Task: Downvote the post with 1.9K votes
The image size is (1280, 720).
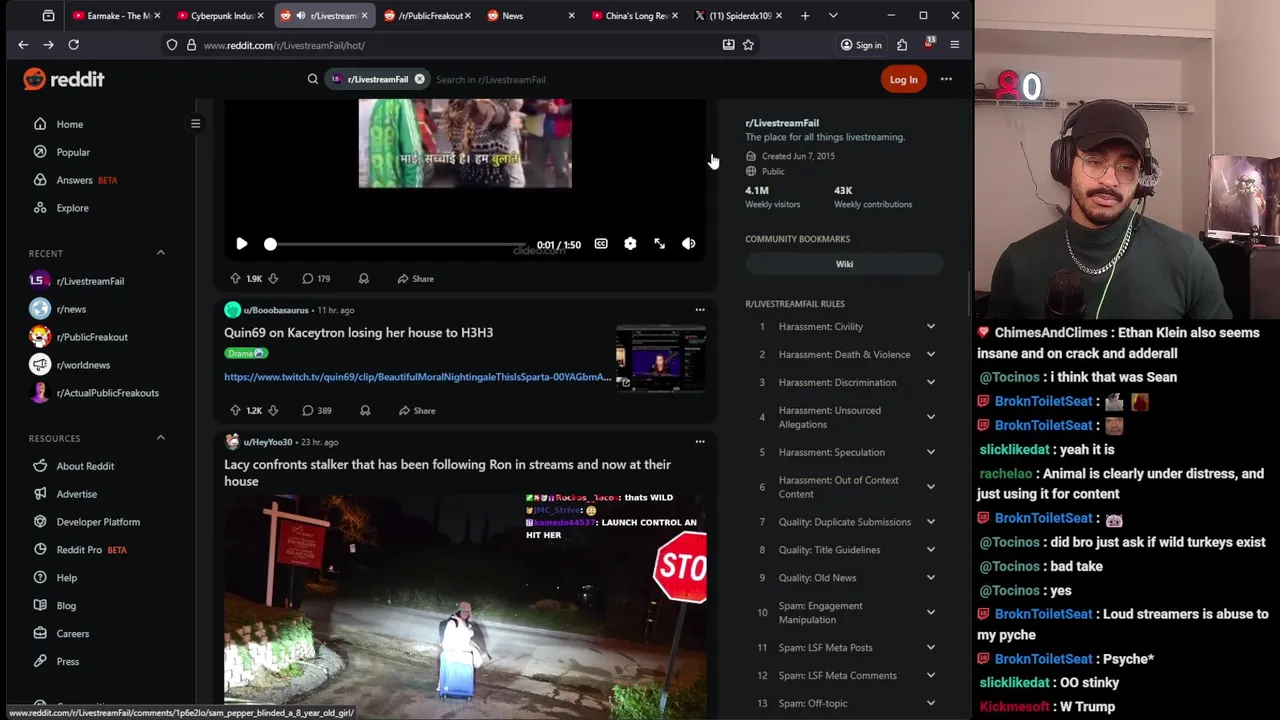Action: pyautogui.click(x=272, y=279)
